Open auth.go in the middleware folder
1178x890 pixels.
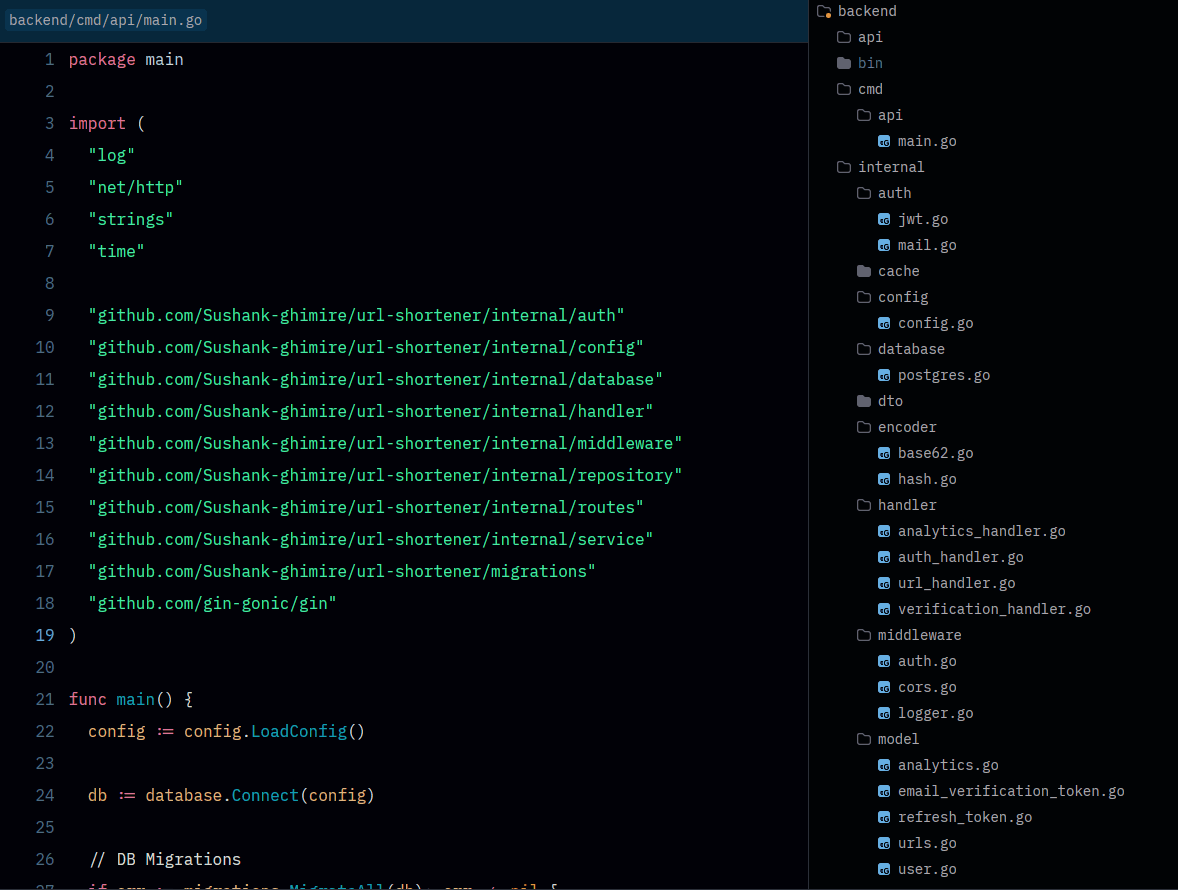(x=927, y=662)
